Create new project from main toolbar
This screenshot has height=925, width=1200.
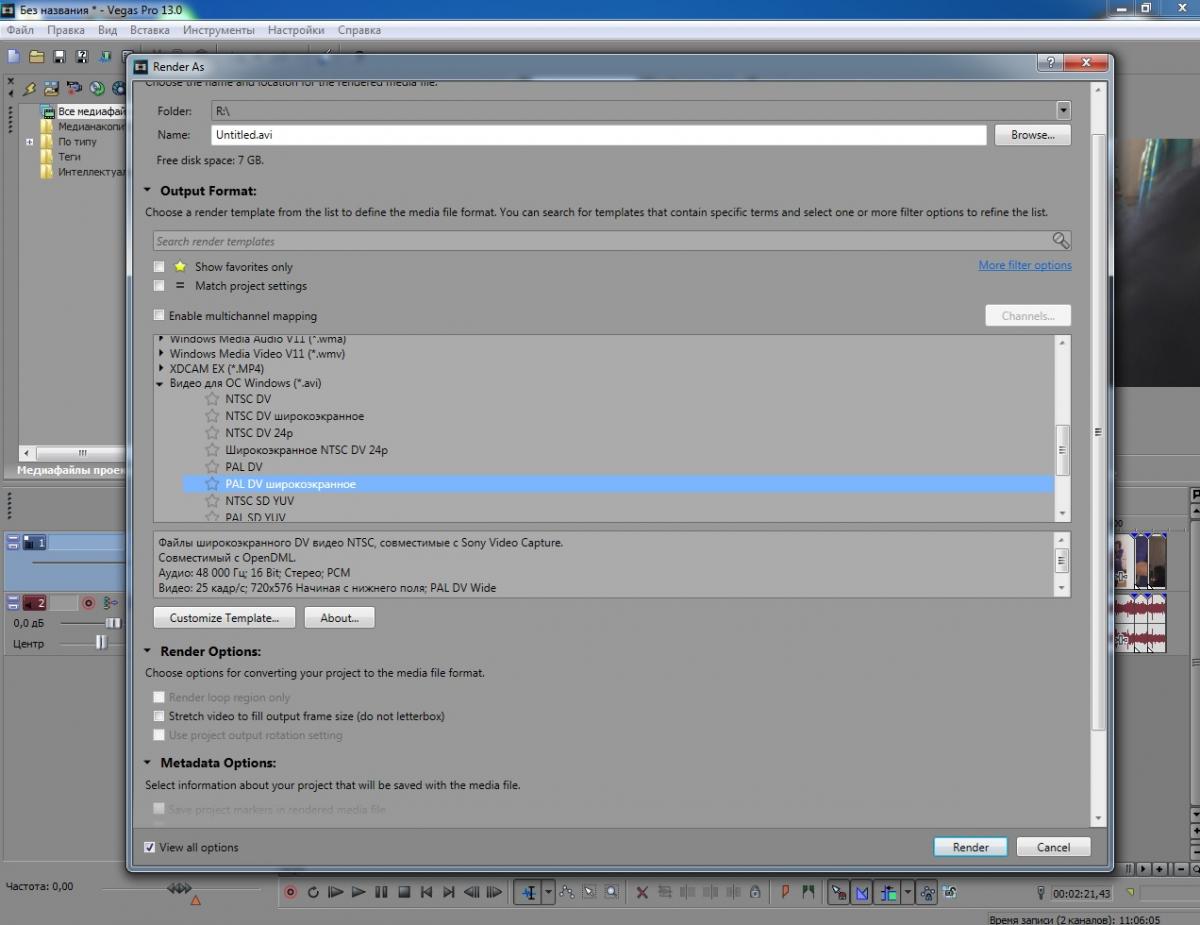(x=13, y=56)
